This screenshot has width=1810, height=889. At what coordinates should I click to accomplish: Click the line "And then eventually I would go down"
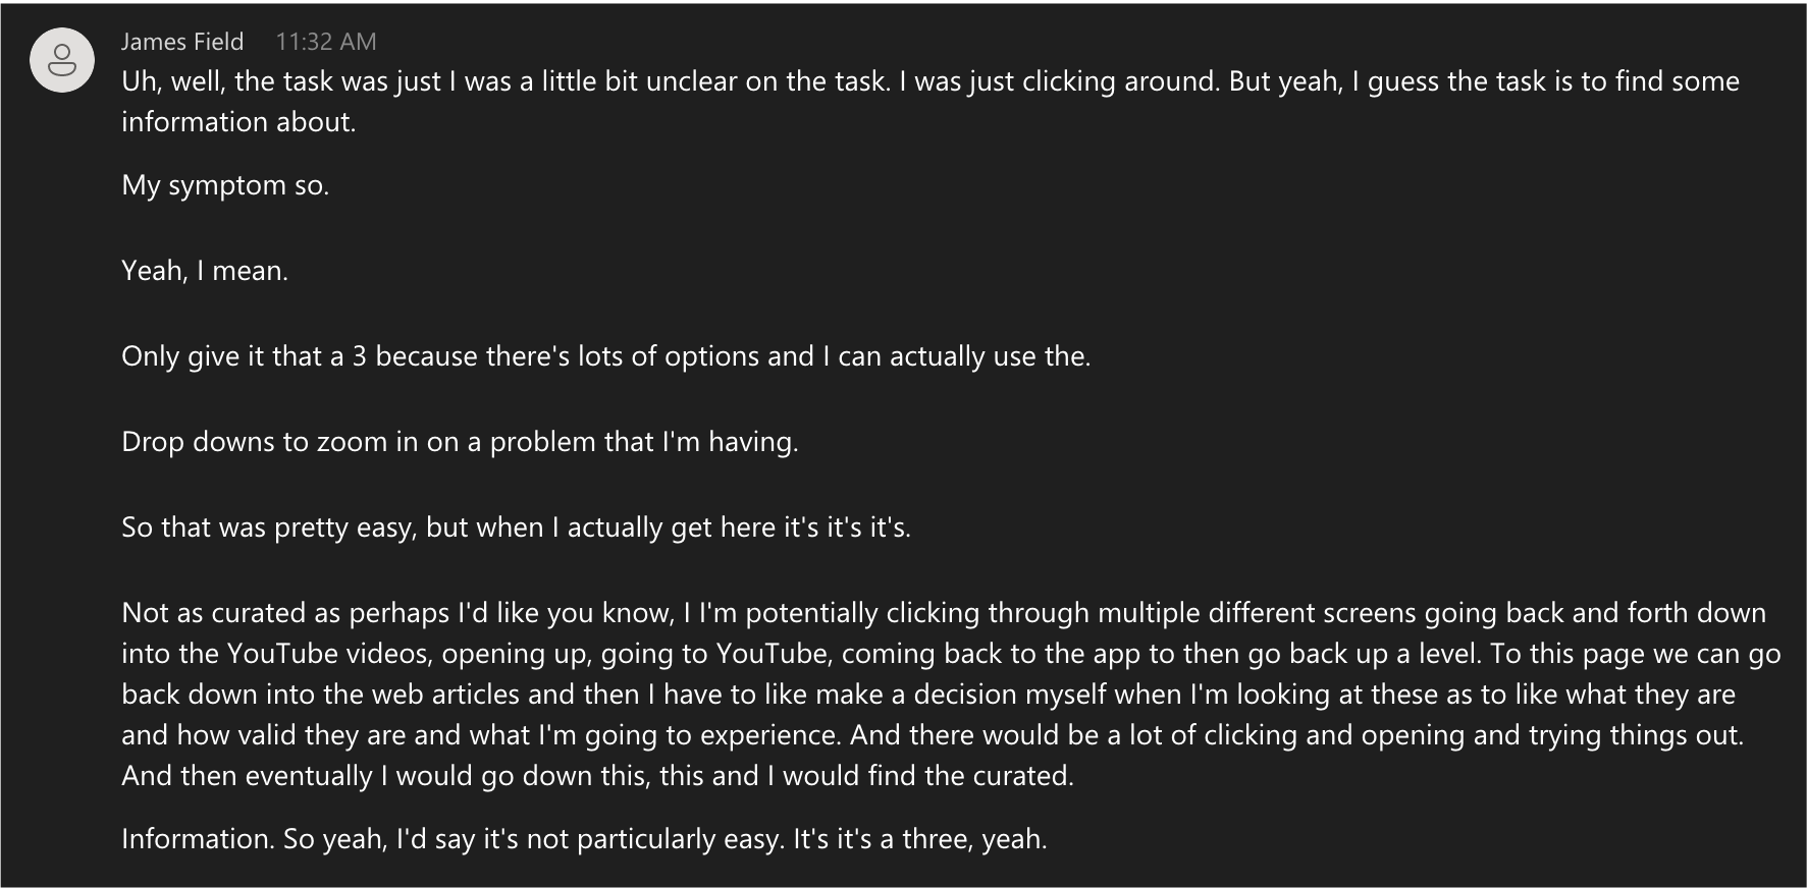[597, 776]
